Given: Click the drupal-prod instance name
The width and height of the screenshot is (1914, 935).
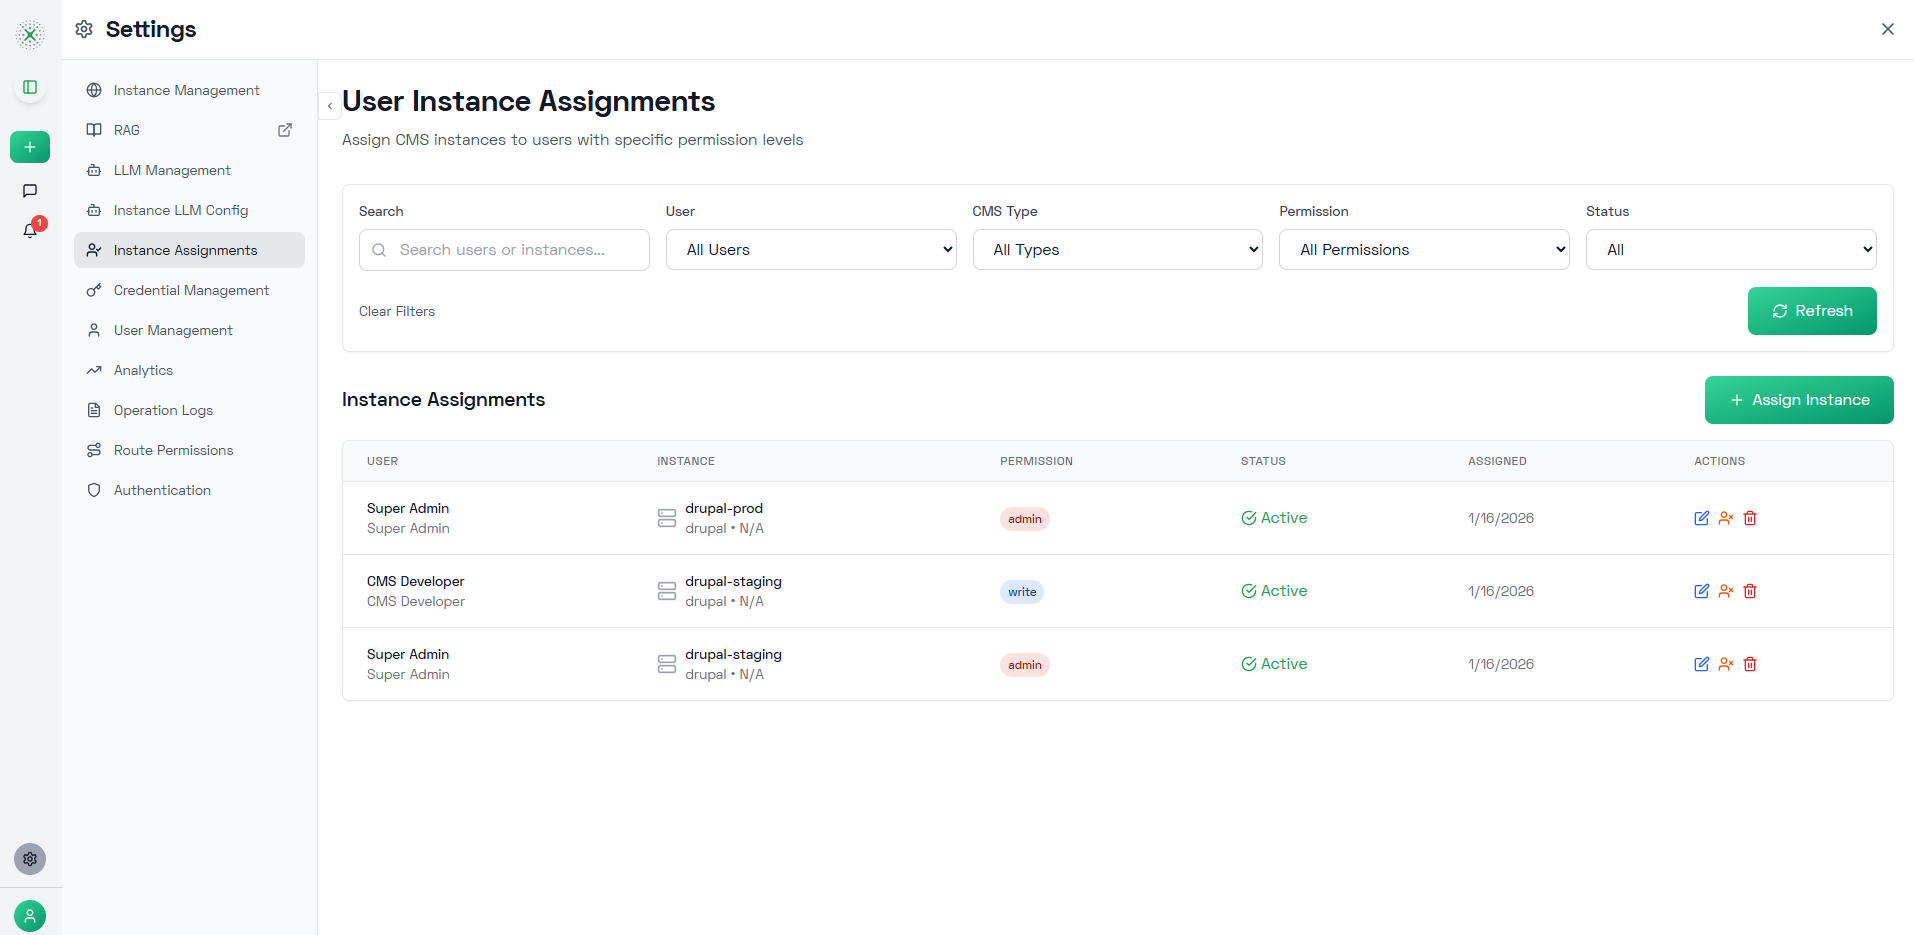Looking at the screenshot, I should (x=724, y=508).
